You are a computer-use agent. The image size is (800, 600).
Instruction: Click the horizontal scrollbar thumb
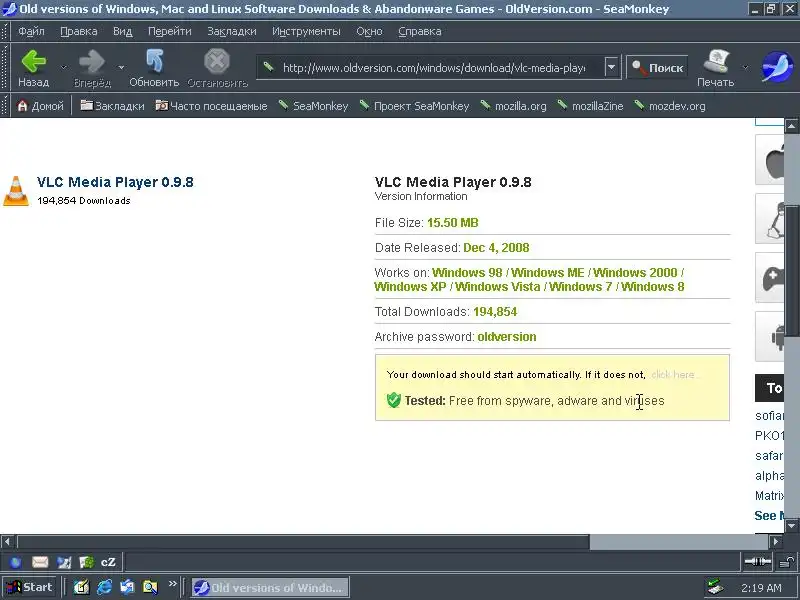click(x=304, y=541)
